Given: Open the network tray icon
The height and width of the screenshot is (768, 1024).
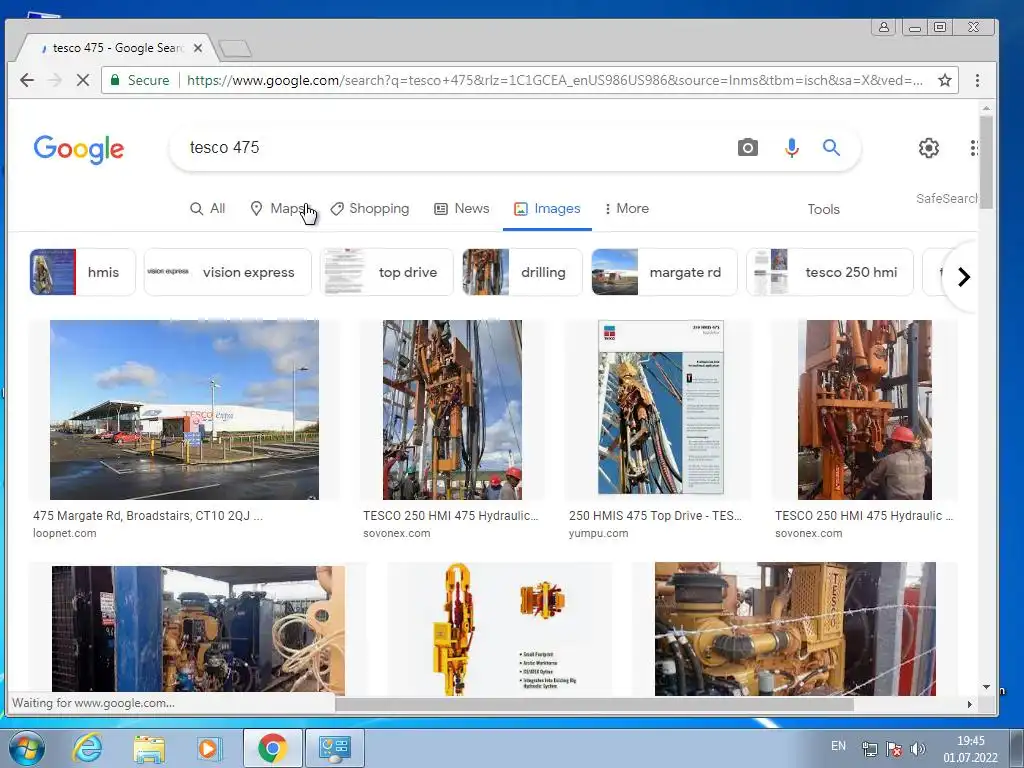Looking at the screenshot, I should (x=869, y=749).
